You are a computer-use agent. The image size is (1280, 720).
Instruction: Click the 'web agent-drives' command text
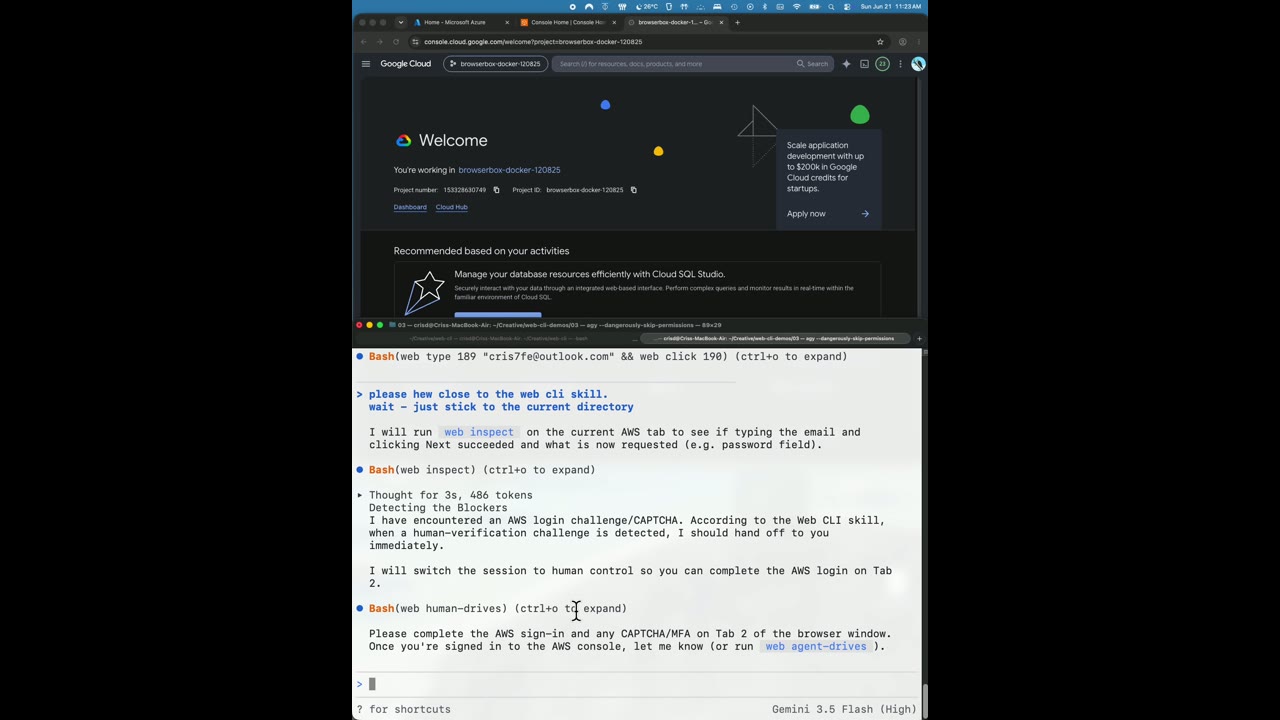816,646
